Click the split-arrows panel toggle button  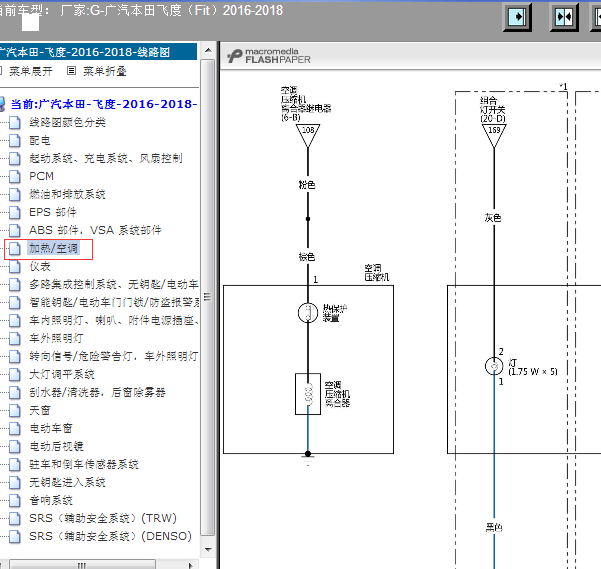click(564, 17)
